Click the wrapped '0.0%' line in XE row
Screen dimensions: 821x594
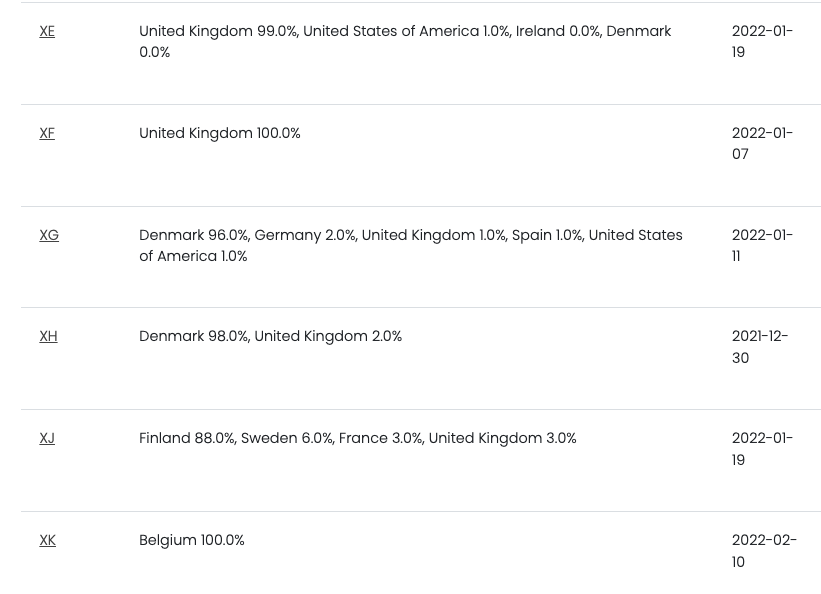154,52
